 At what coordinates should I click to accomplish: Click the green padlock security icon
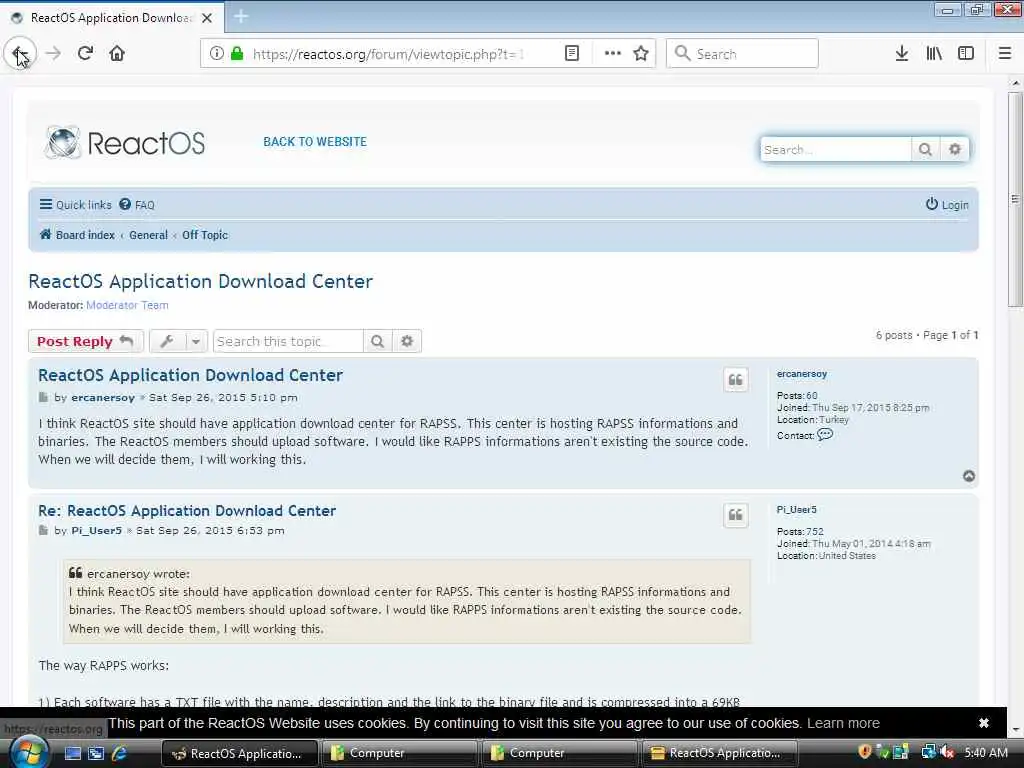tap(237, 54)
